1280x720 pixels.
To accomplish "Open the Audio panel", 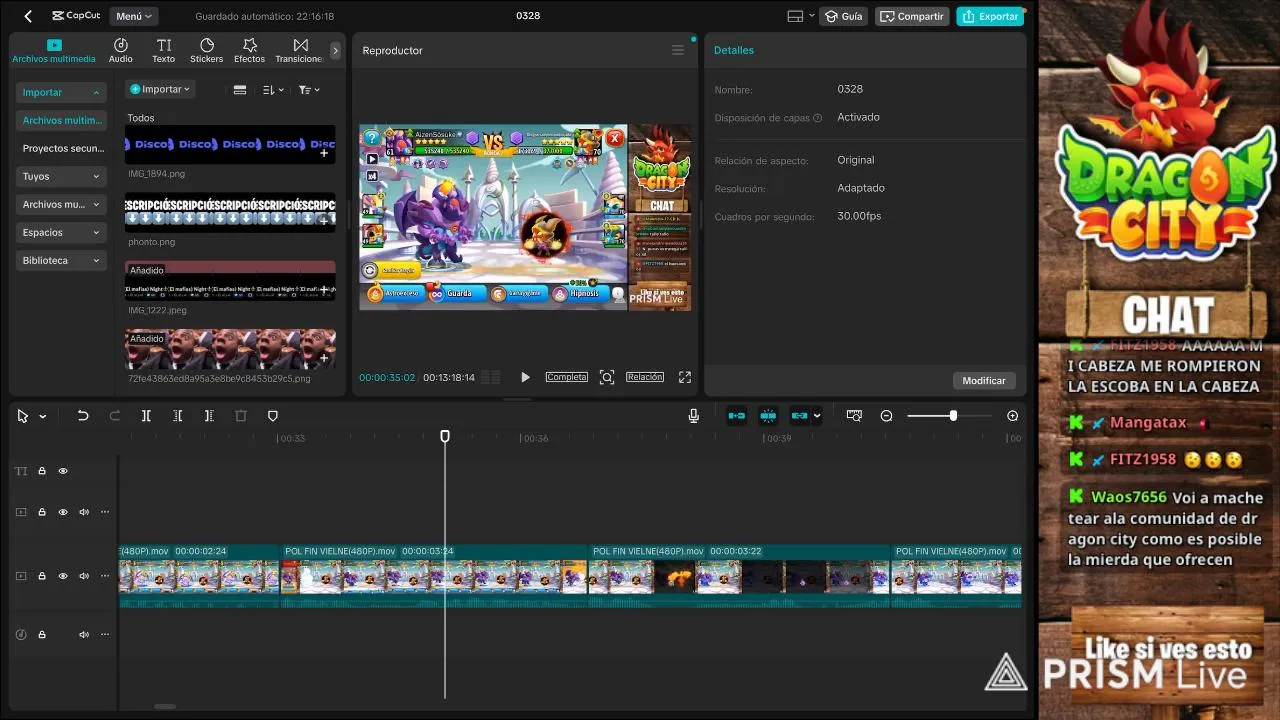I will (120, 51).
